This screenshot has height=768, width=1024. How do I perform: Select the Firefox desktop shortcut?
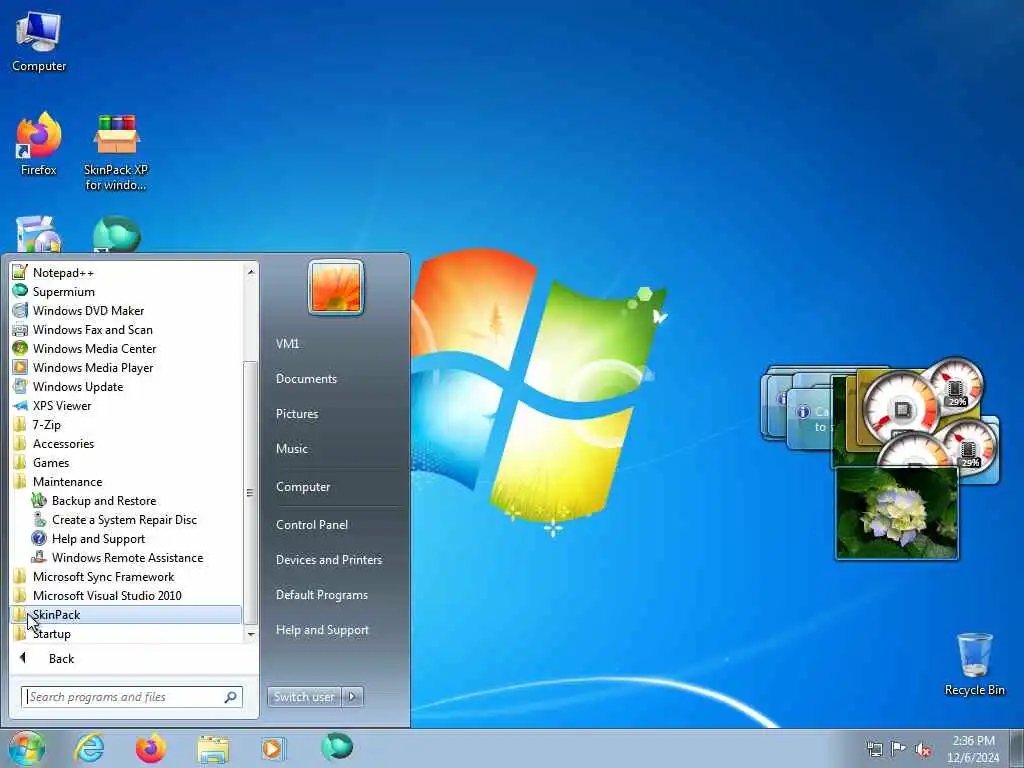click(x=39, y=144)
